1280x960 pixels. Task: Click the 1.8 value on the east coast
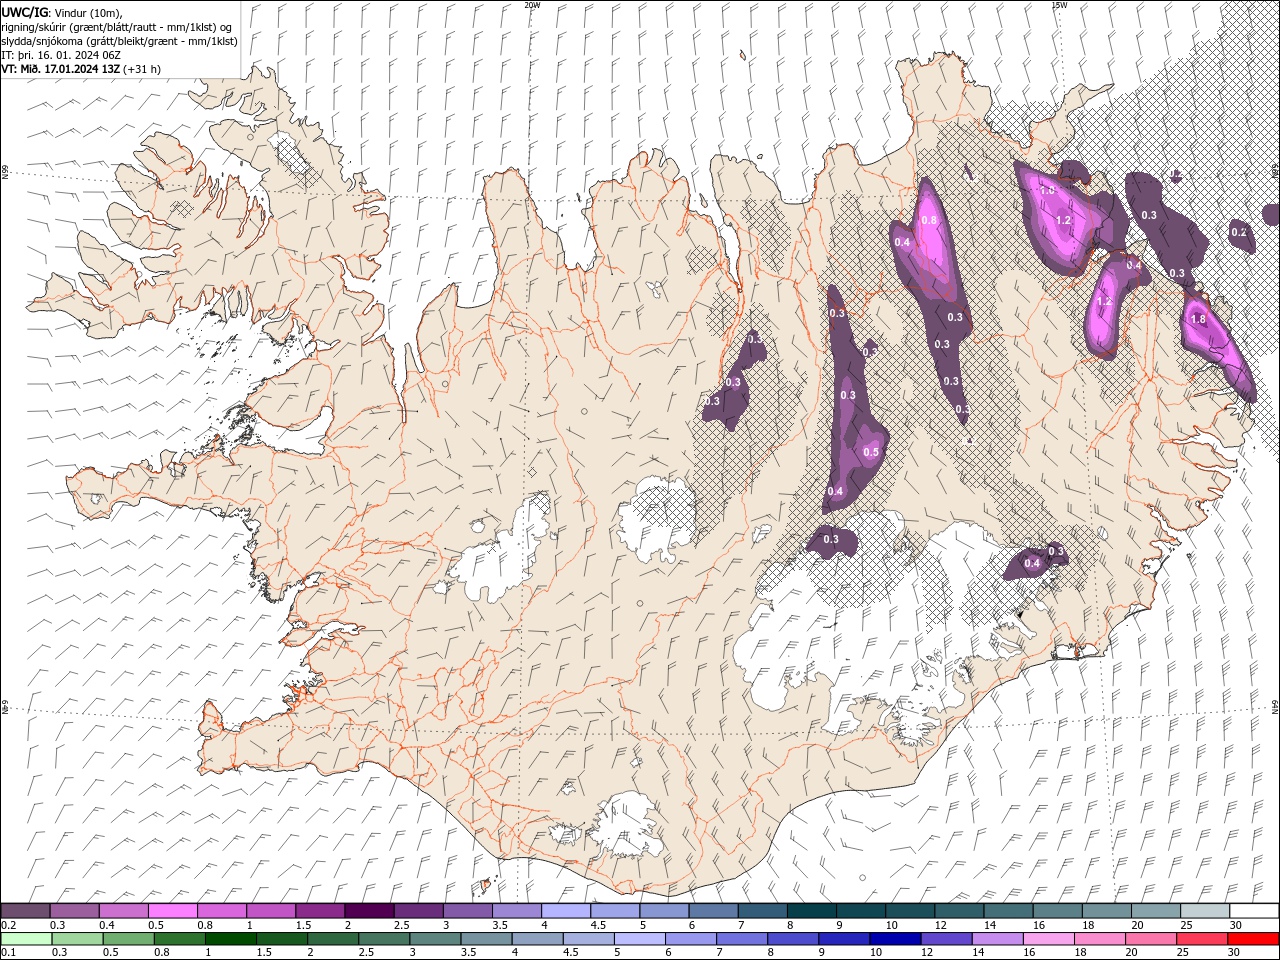coord(1200,319)
